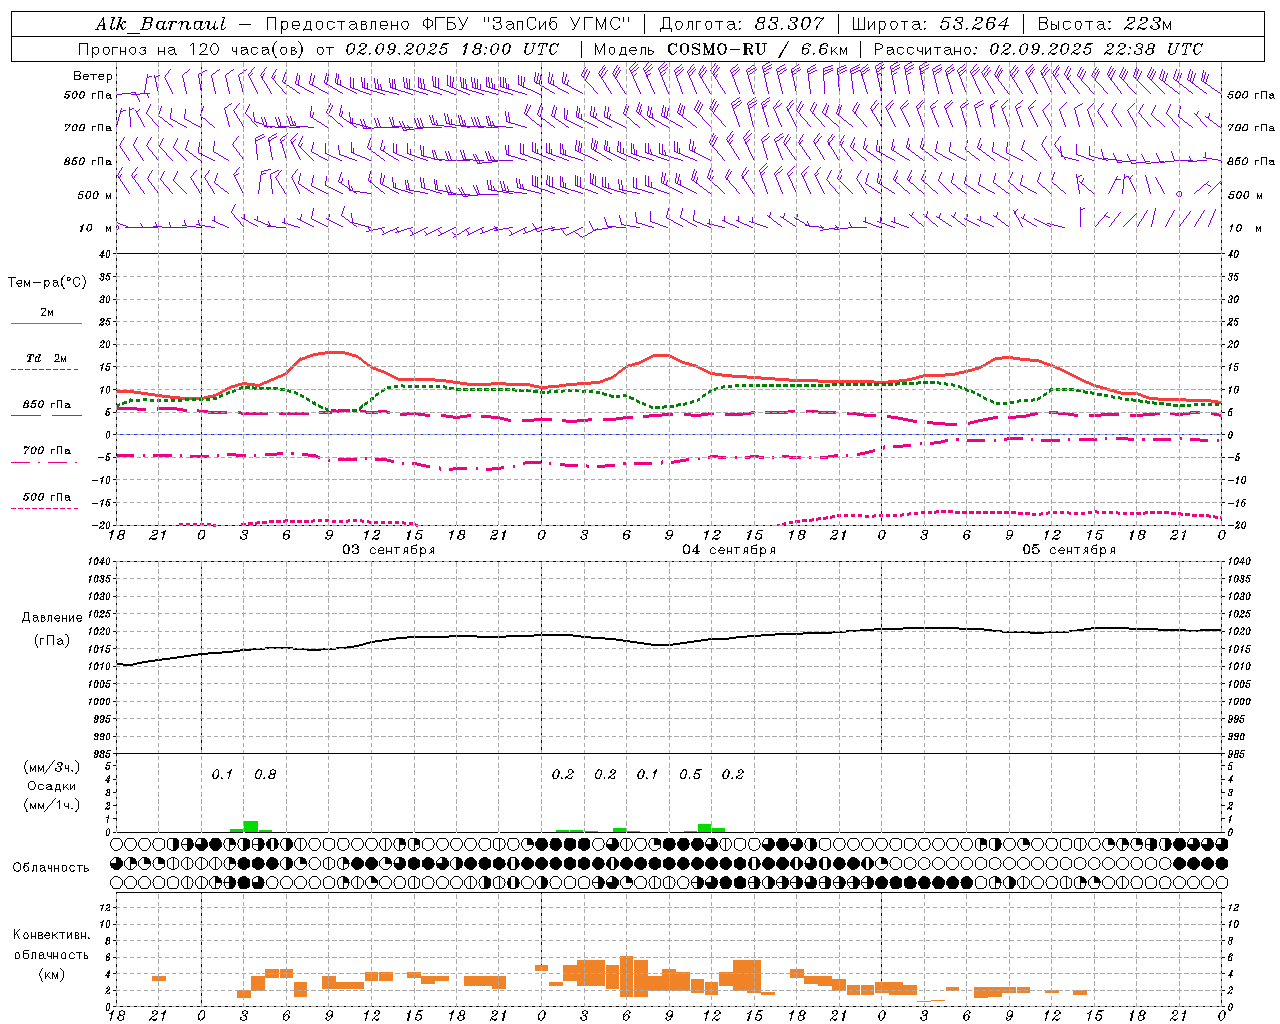Click the '10 м' wind level label on right axis
This screenshot has width=1280, height=1024.
[1244, 228]
